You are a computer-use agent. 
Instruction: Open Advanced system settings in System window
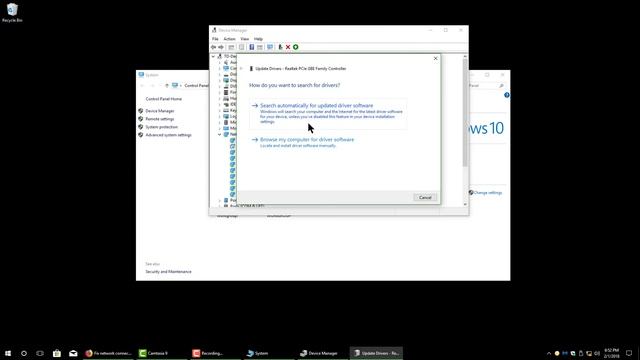168,135
